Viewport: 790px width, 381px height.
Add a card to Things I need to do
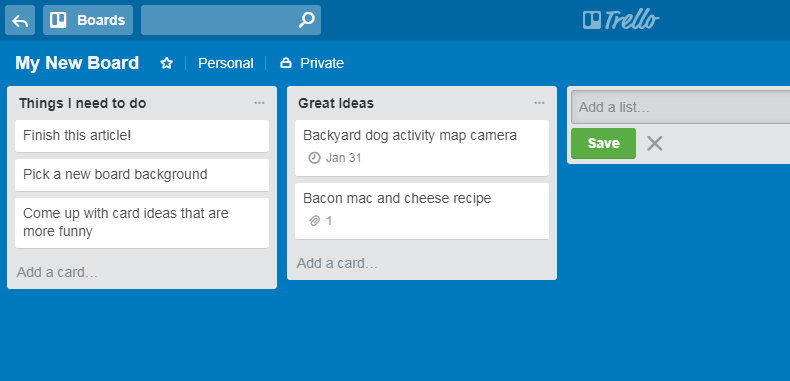click(57, 273)
